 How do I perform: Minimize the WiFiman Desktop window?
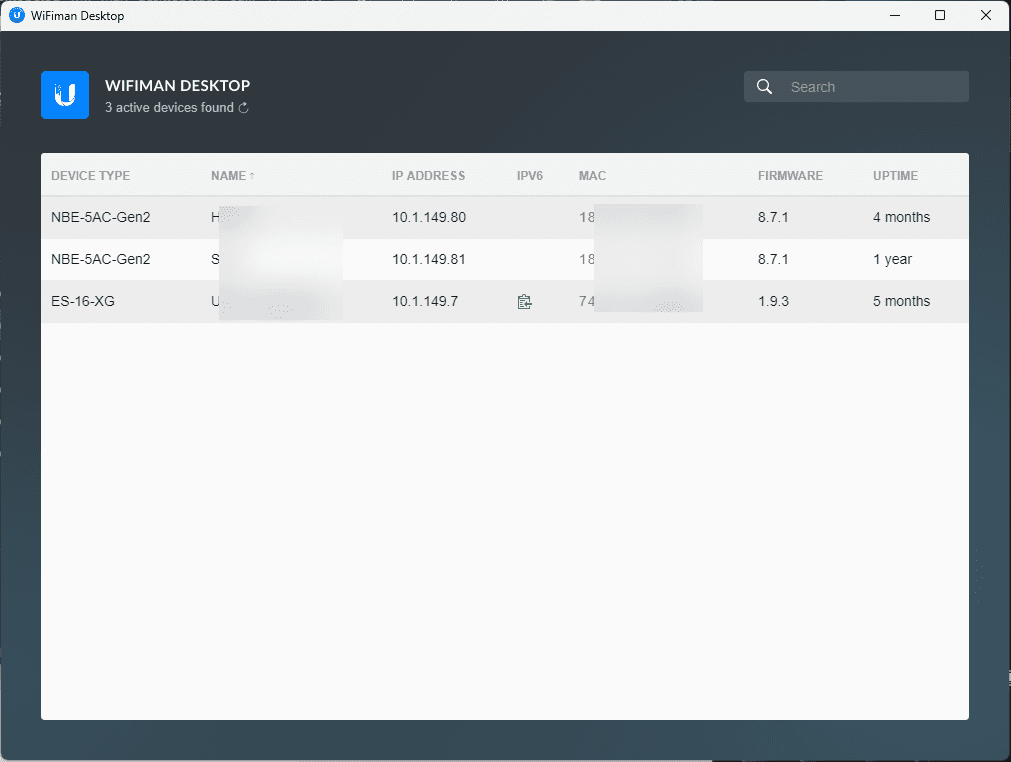click(895, 15)
